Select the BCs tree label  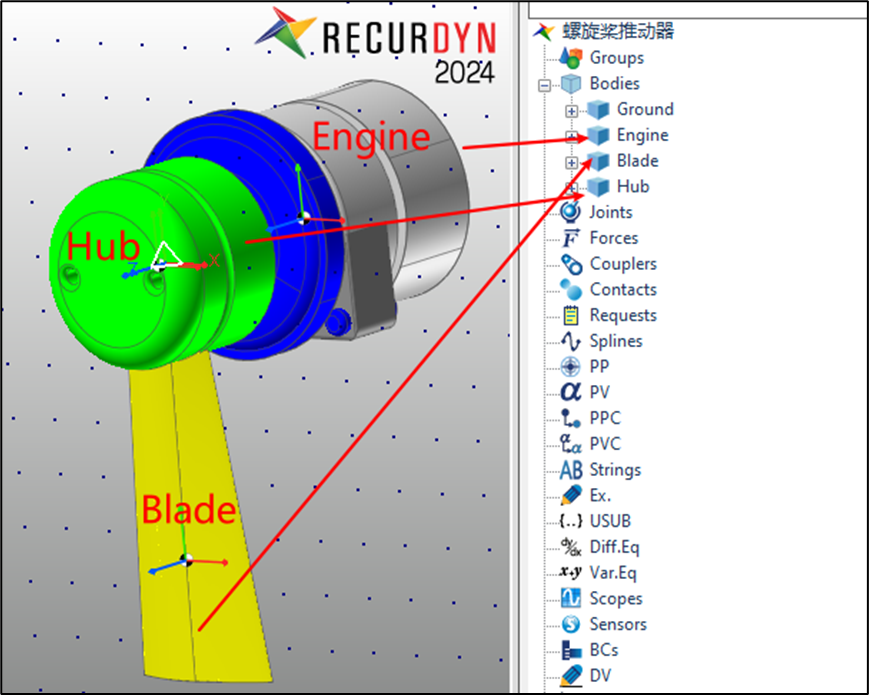pyautogui.click(x=604, y=650)
